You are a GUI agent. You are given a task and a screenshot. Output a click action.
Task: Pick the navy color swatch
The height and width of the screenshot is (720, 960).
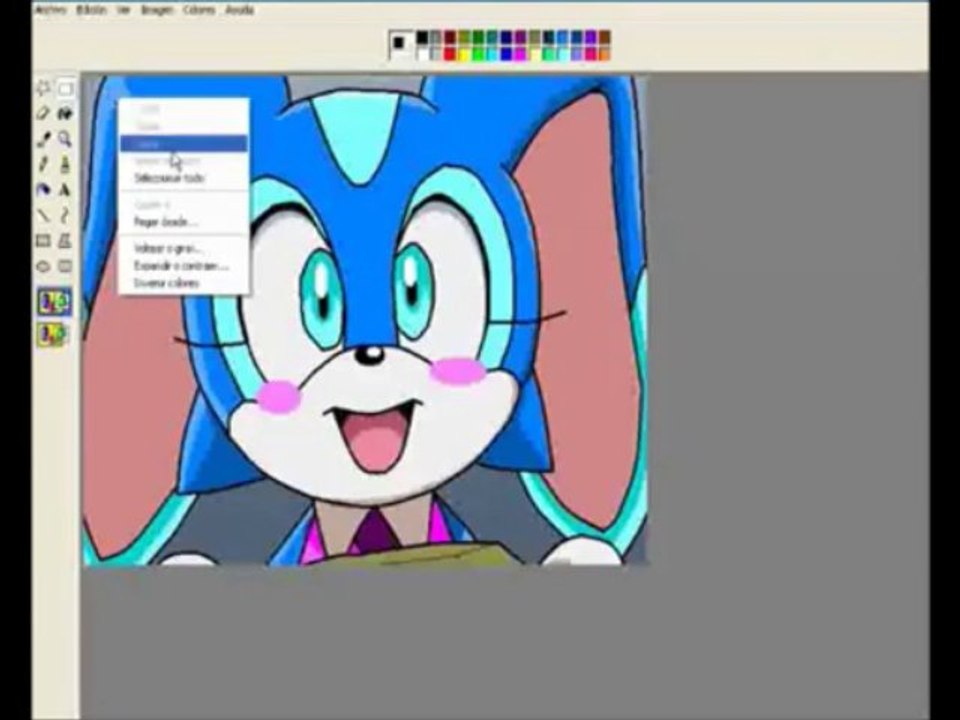506,37
